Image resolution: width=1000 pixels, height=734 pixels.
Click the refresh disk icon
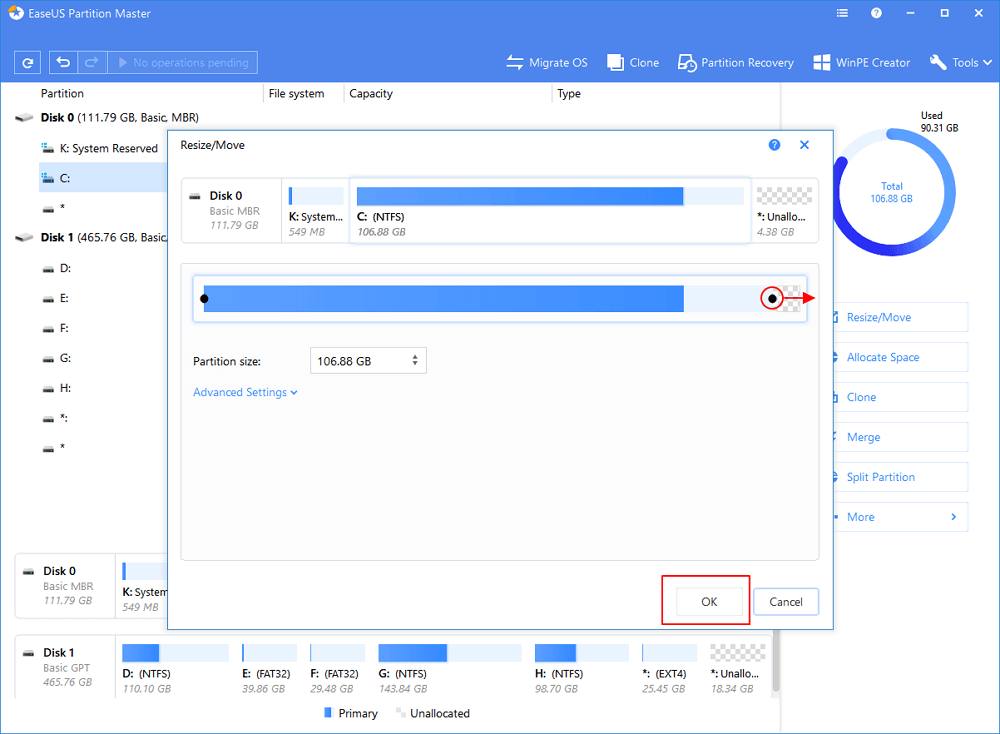(27, 62)
